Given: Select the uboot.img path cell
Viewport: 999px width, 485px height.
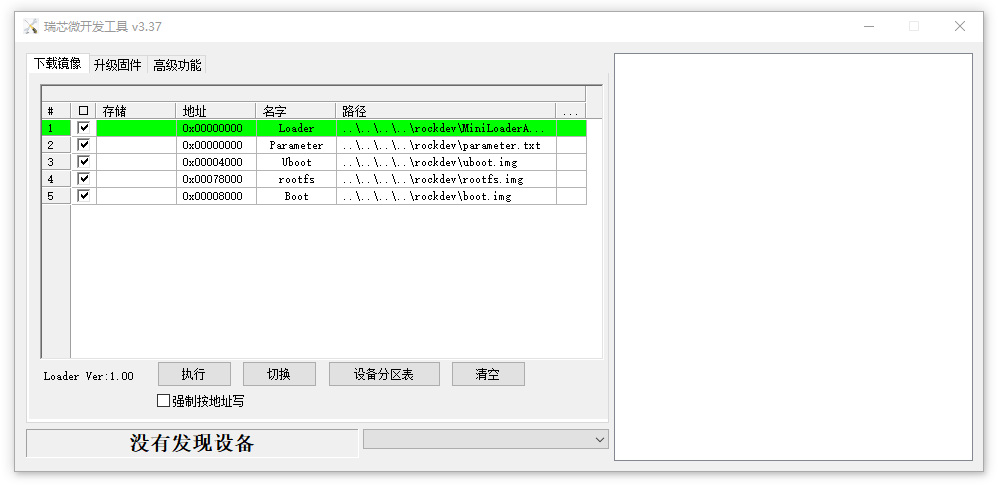Looking at the screenshot, I should click(x=446, y=162).
